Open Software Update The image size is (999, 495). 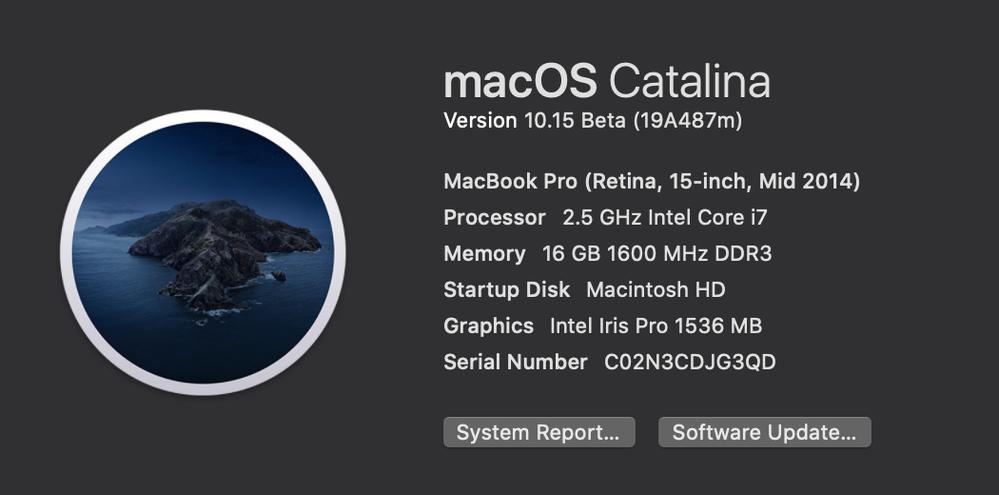pos(764,432)
